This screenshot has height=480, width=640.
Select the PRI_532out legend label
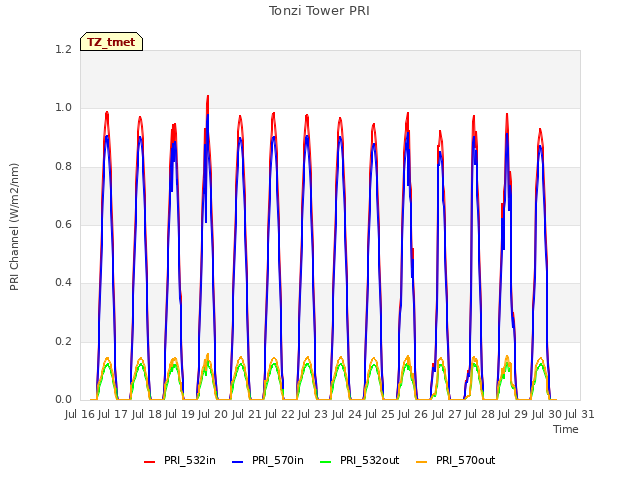(x=370, y=460)
